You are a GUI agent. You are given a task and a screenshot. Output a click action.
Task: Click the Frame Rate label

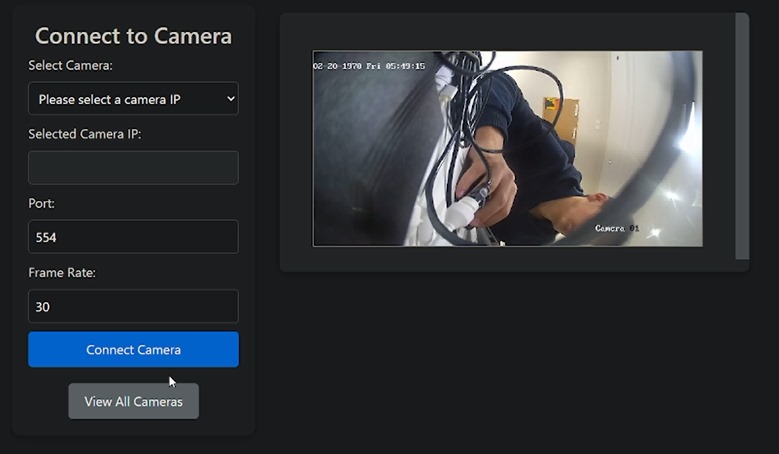[x=62, y=272]
